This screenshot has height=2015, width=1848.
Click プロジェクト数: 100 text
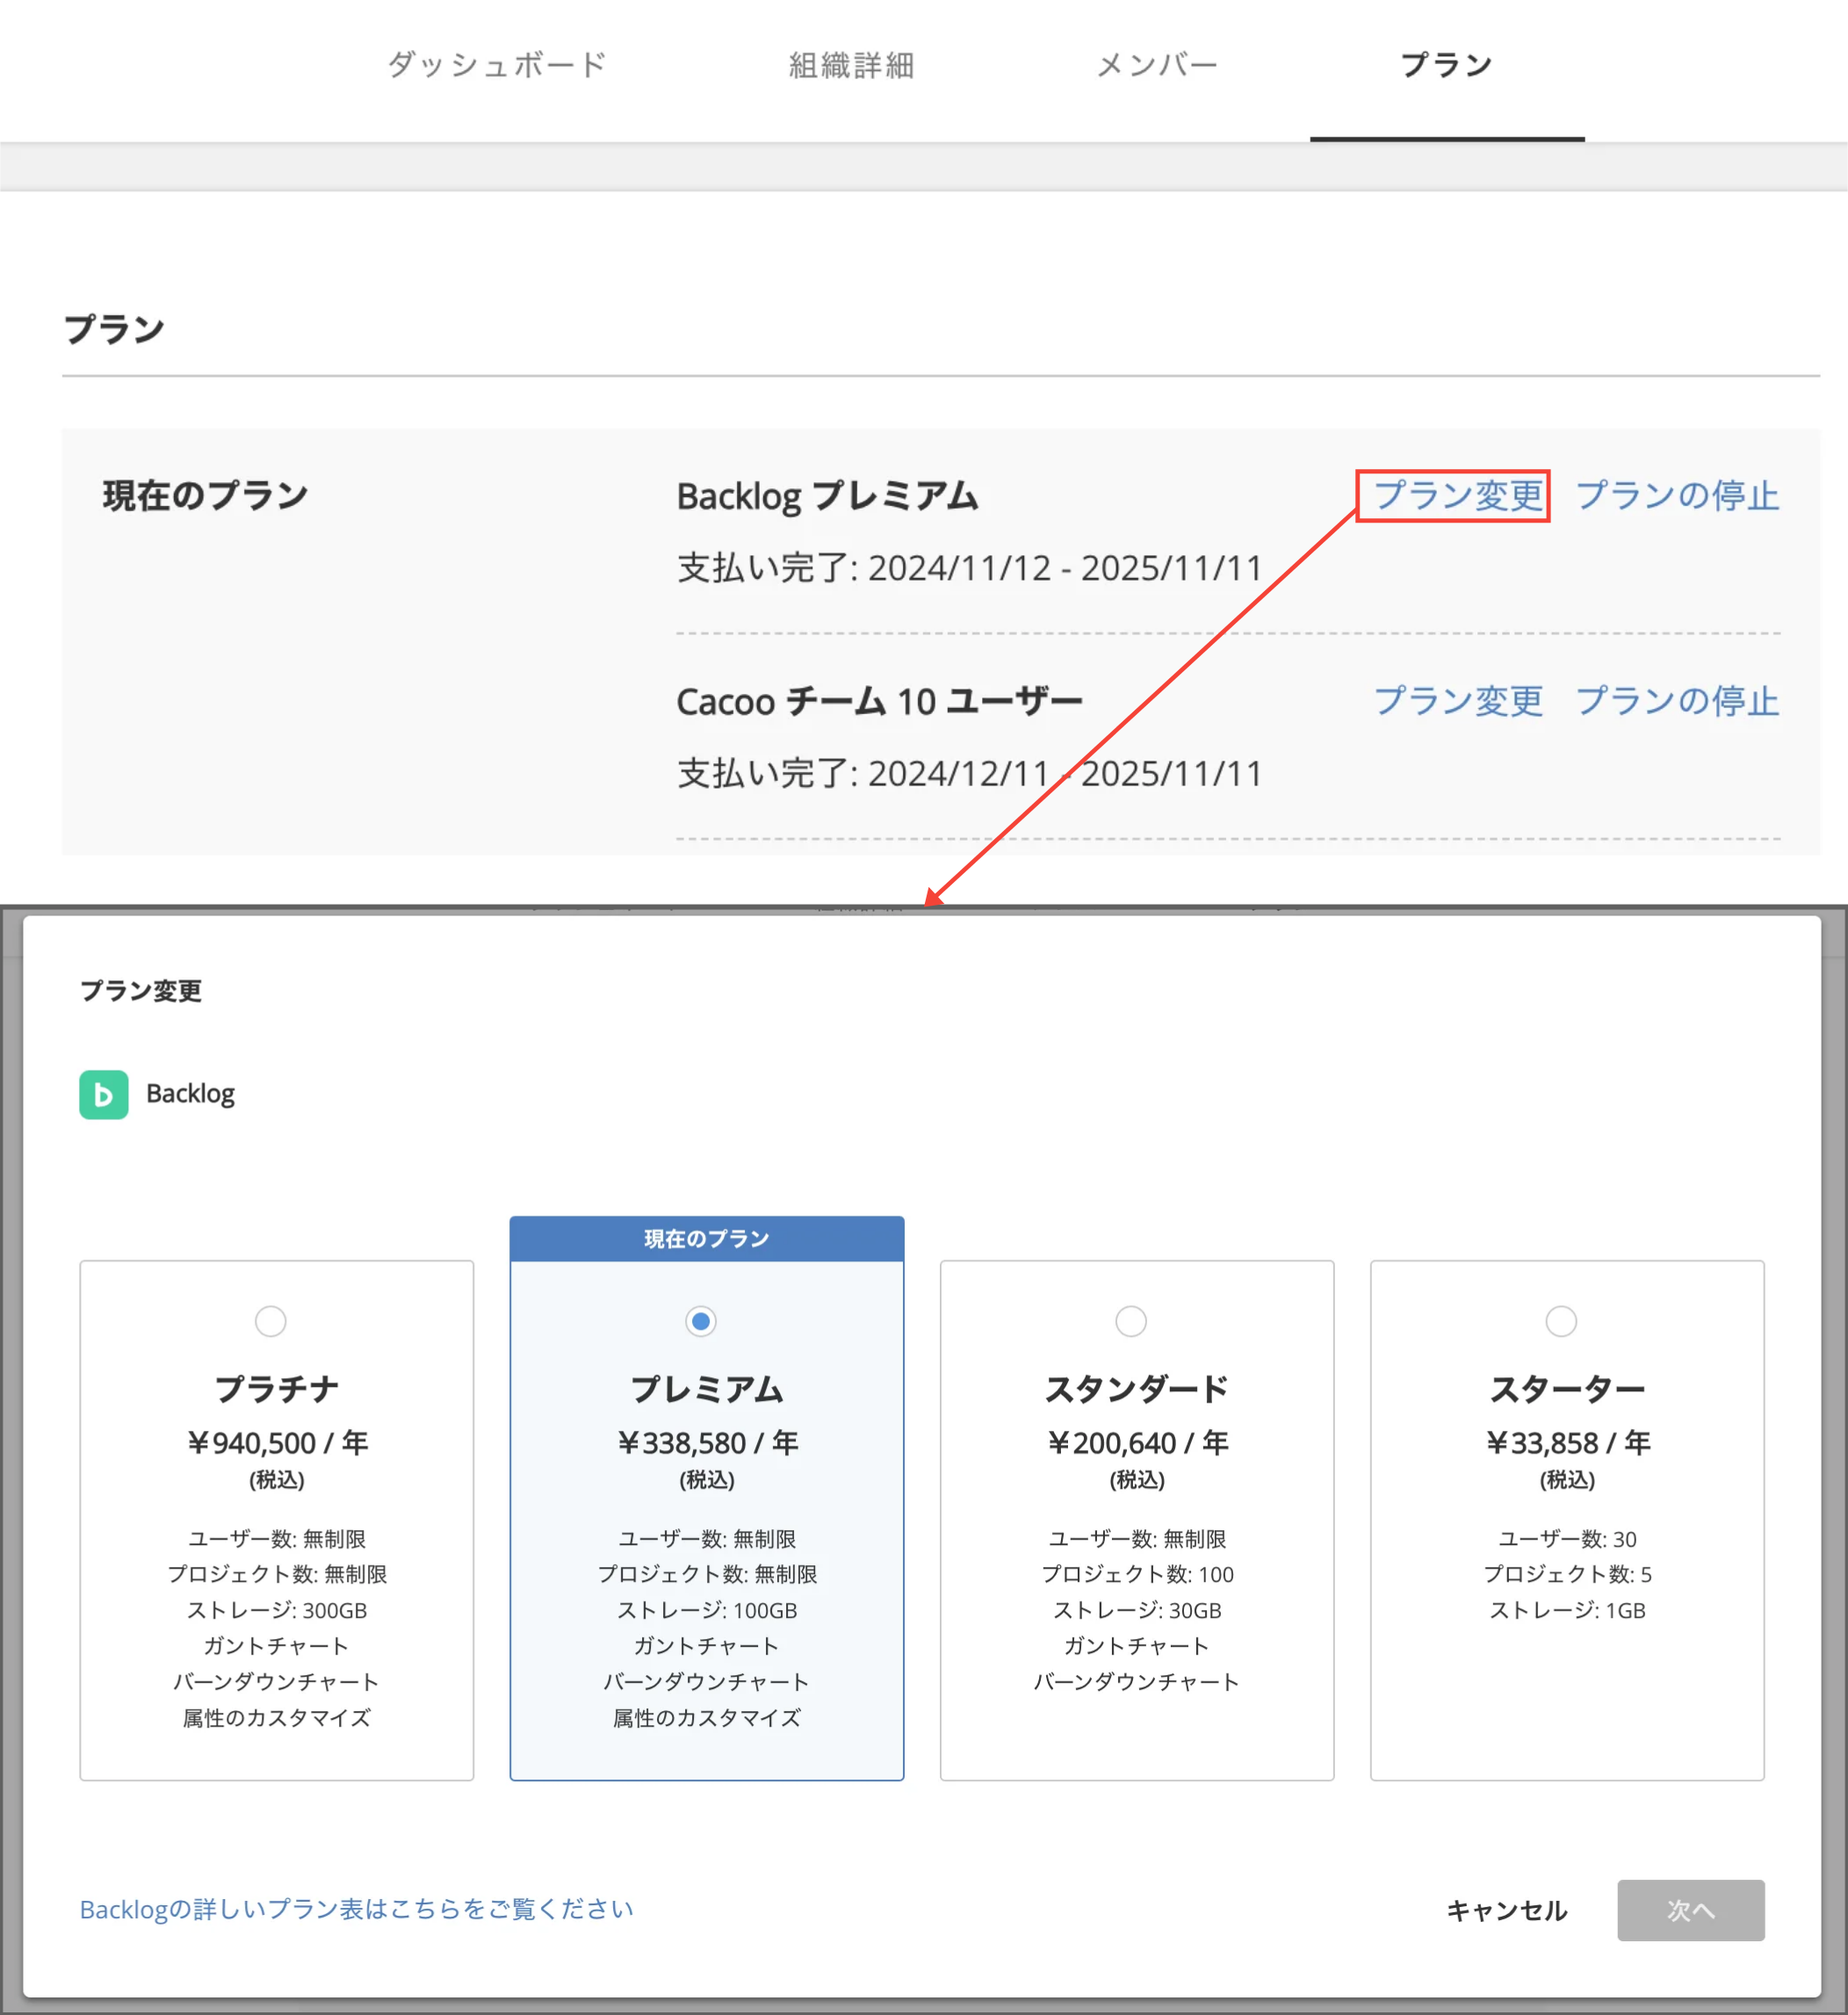(1137, 1574)
